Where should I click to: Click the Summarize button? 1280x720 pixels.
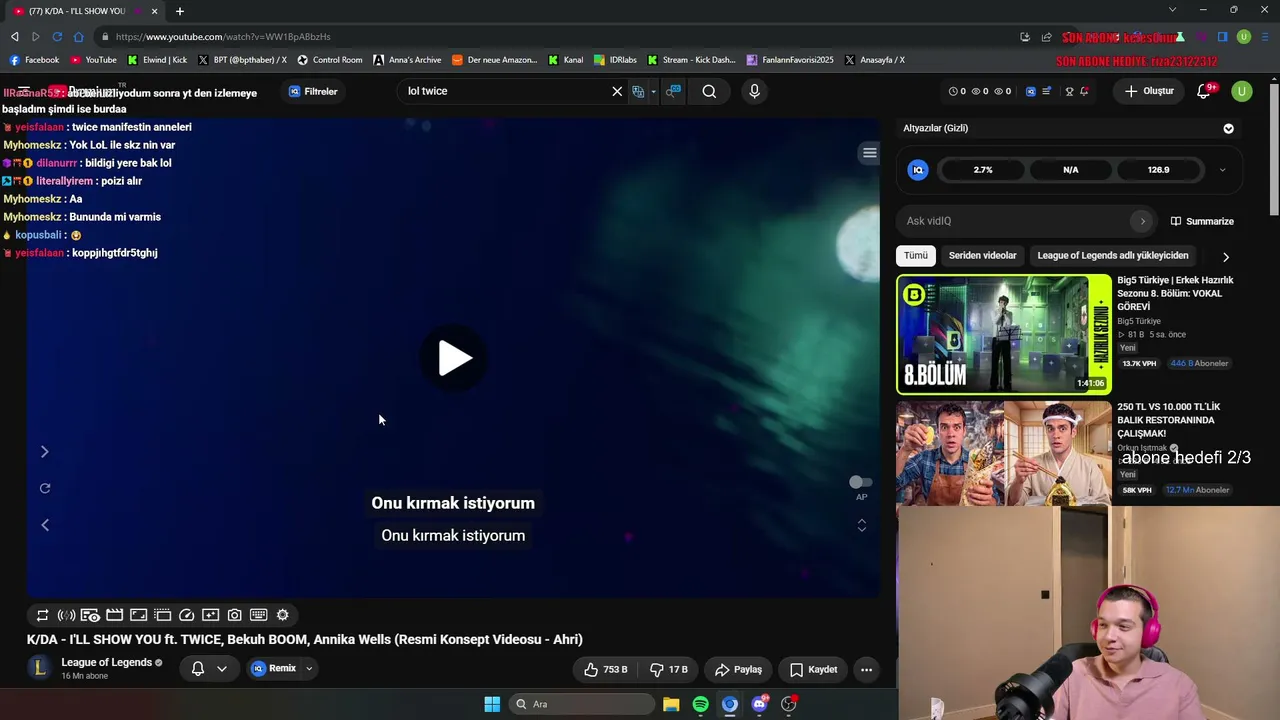1202,221
